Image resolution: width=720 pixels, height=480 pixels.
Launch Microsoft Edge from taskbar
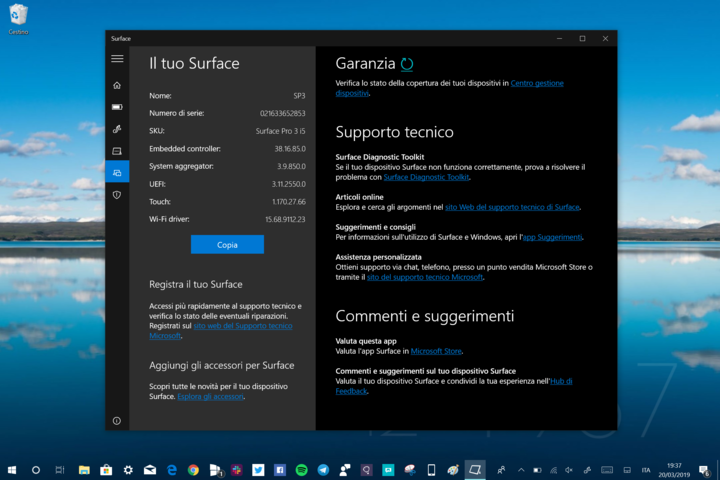[172, 470]
